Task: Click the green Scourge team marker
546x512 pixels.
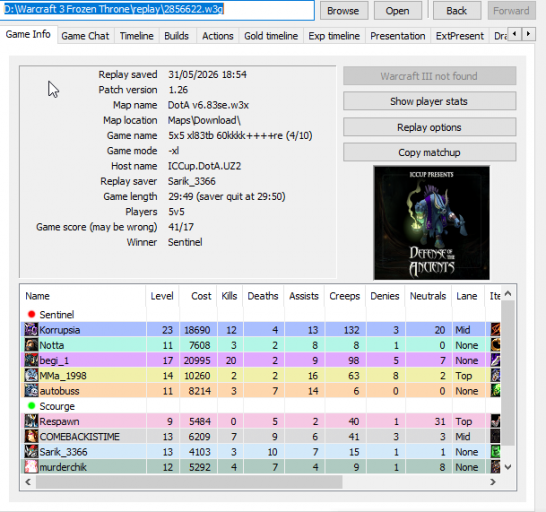Action: coord(31,406)
